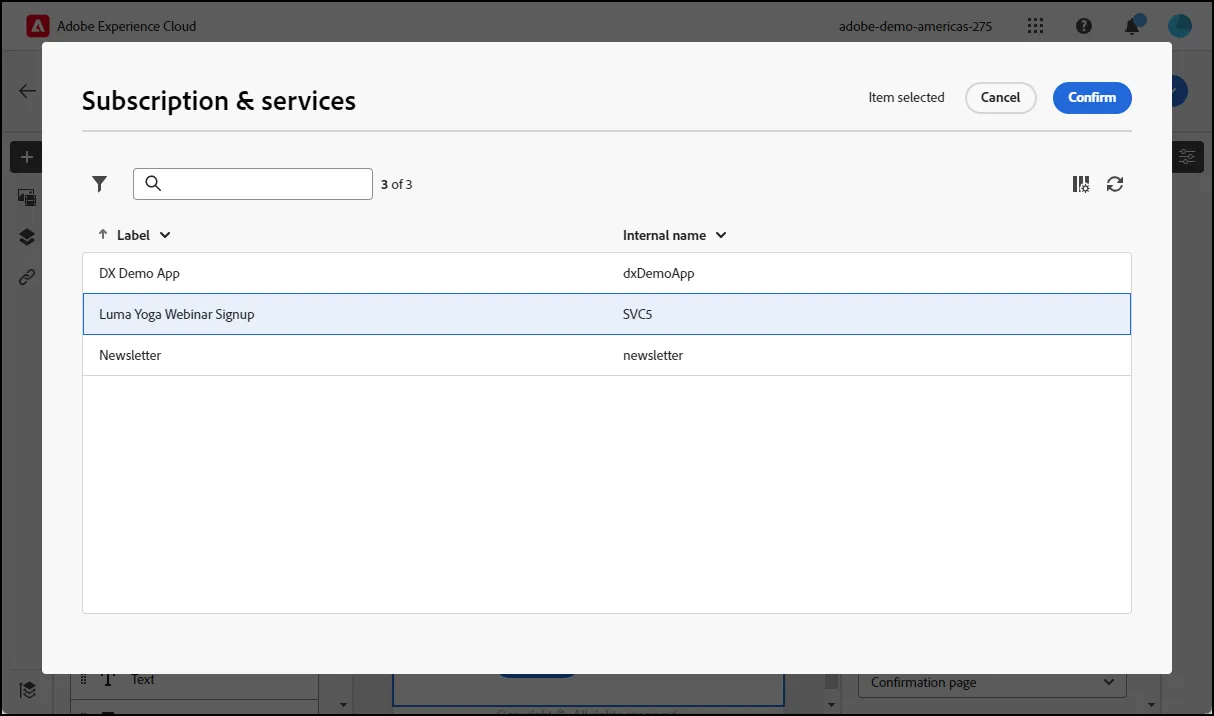Cancel the subscription selection dialog

tap(1000, 97)
